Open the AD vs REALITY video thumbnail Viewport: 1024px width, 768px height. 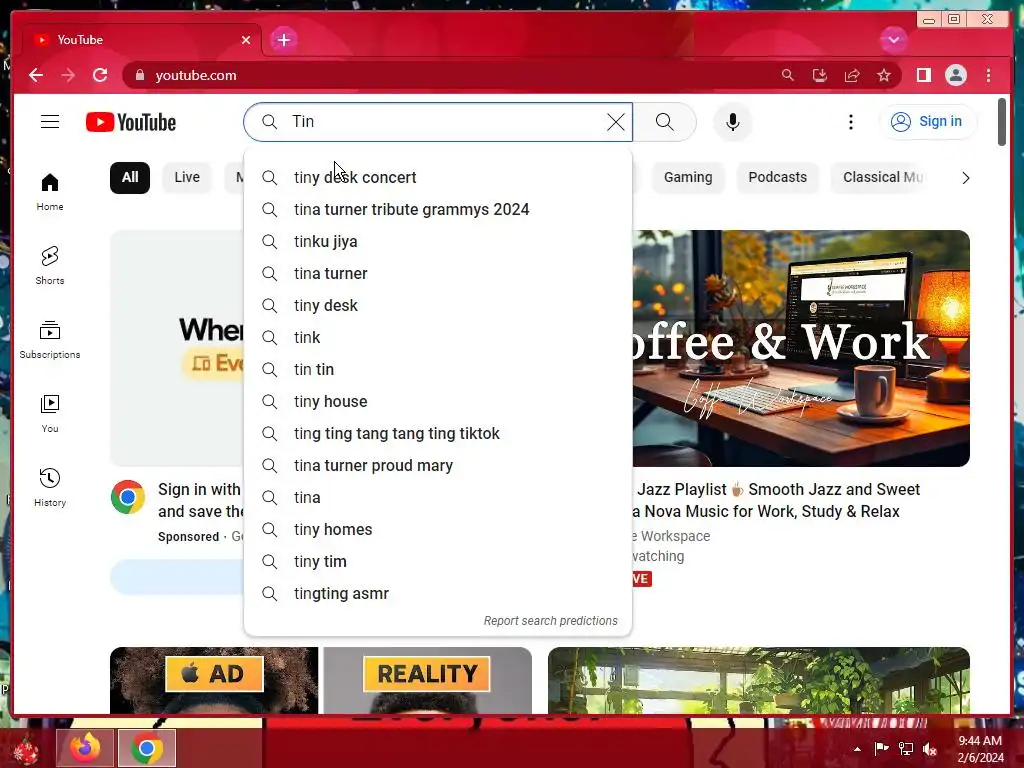click(x=321, y=680)
